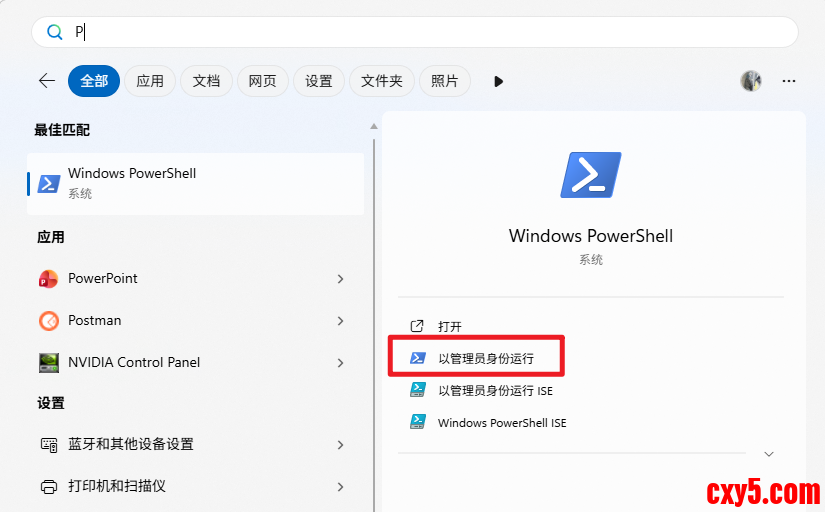The image size is (825, 512).
Task: Click the 以管理员身份运行 ISE icon
Action: [418, 390]
